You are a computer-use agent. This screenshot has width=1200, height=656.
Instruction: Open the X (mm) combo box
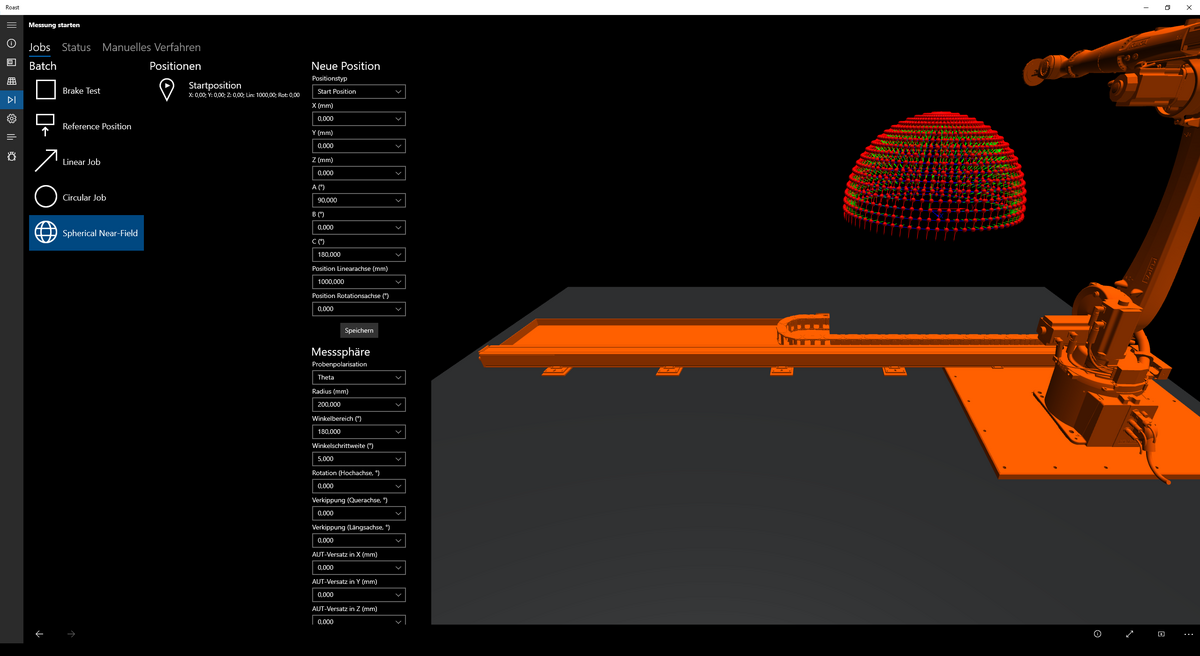(x=358, y=118)
